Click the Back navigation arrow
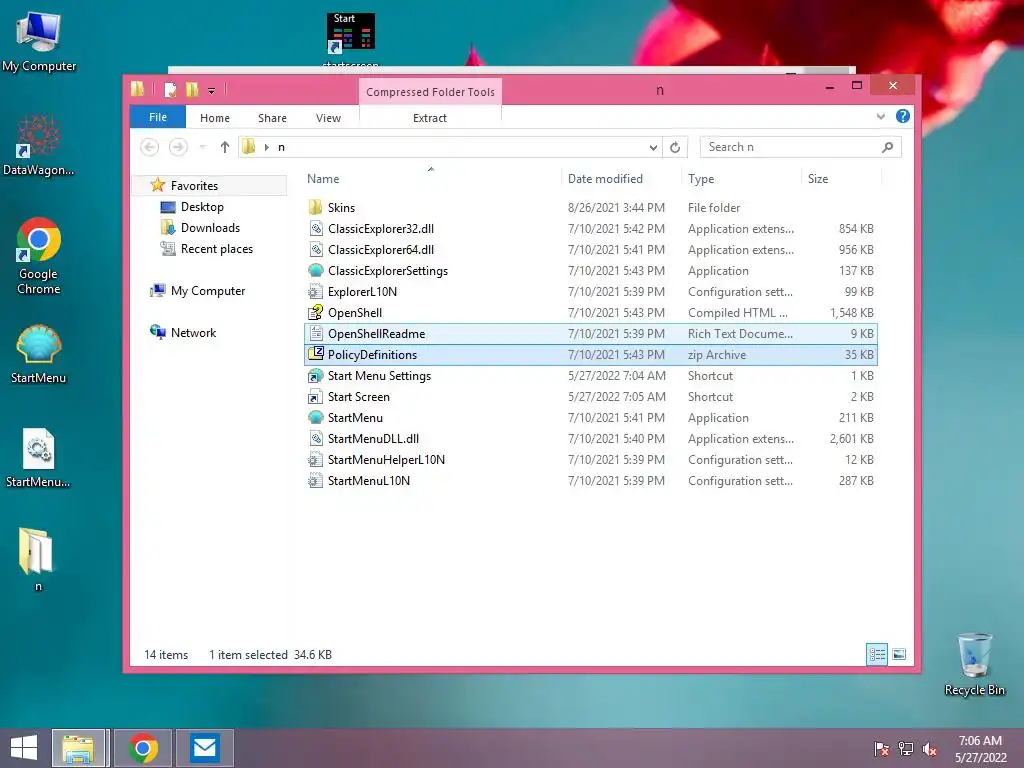 [150, 147]
